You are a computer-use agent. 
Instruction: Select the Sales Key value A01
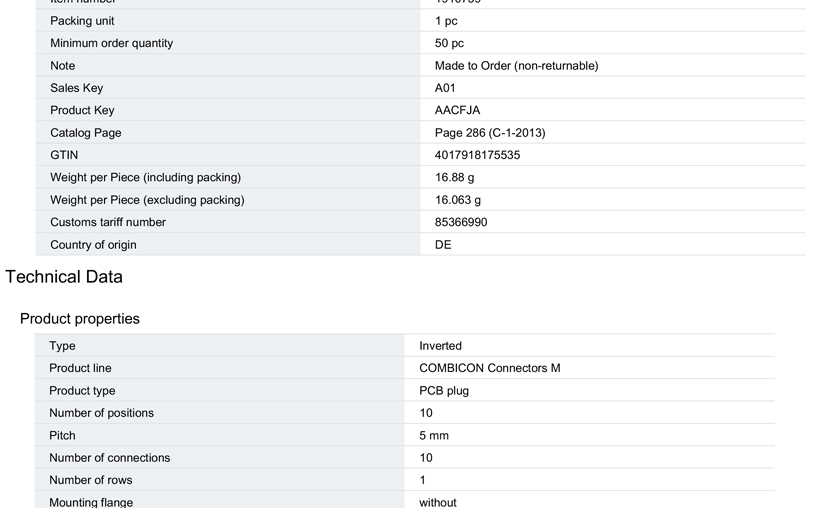pos(445,88)
